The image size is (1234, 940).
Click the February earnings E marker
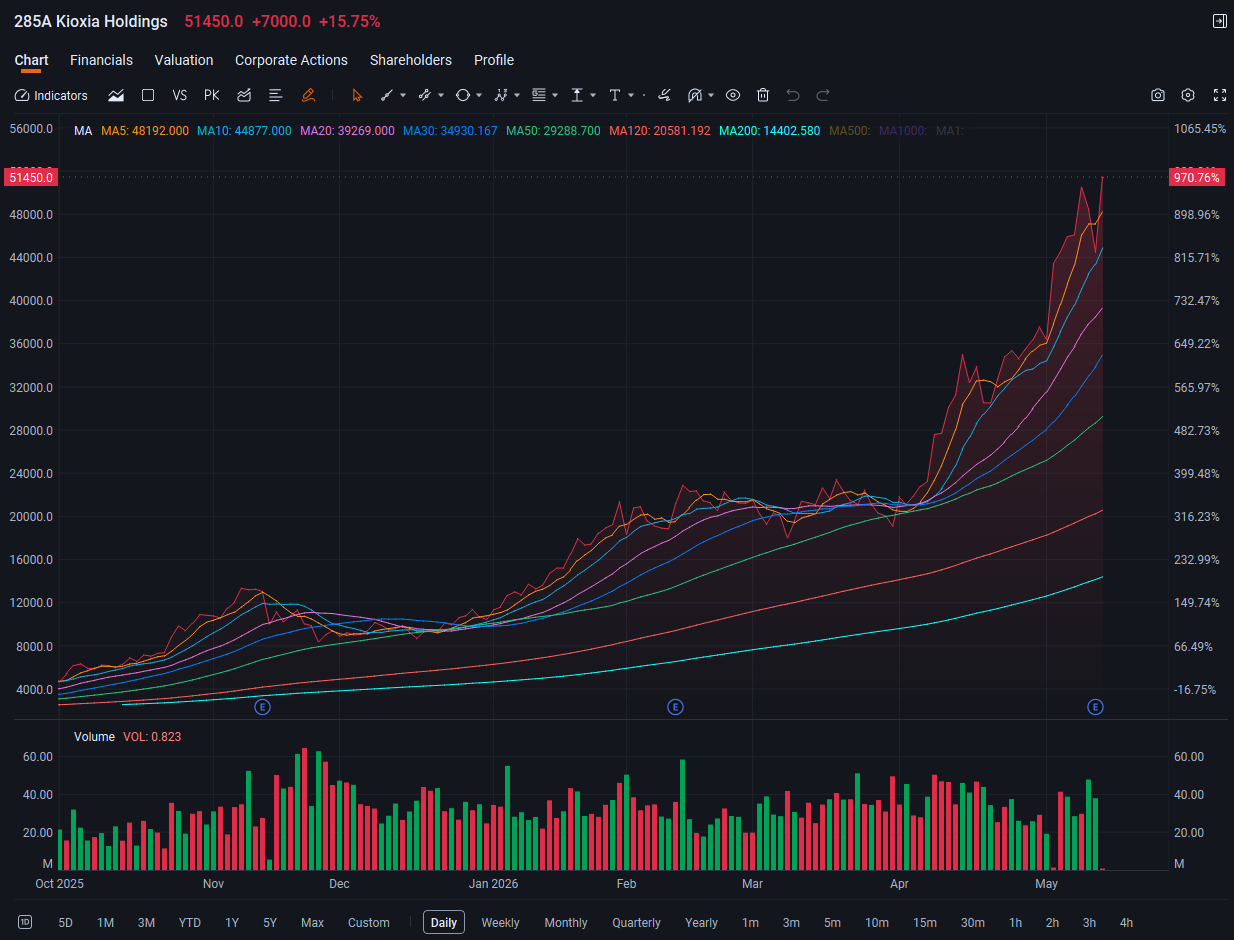pos(675,707)
